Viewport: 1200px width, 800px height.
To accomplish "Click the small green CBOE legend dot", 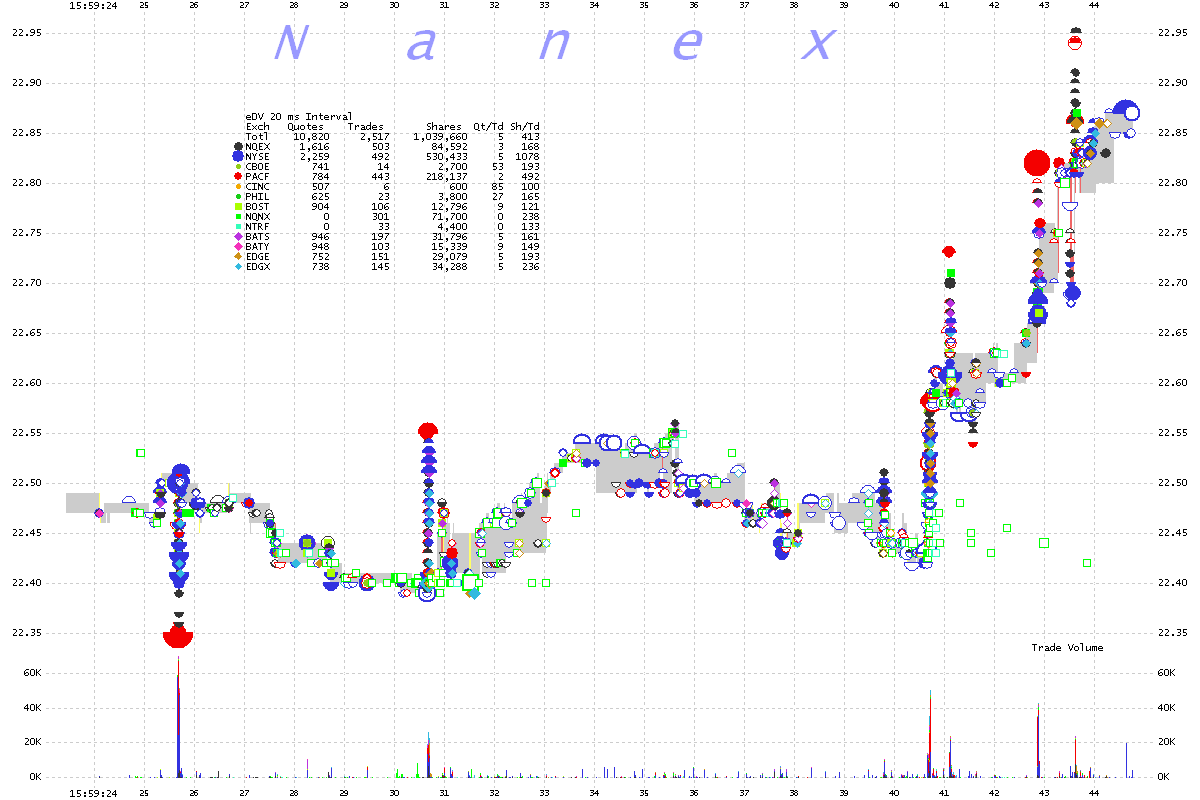I will click(x=238, y=166).
